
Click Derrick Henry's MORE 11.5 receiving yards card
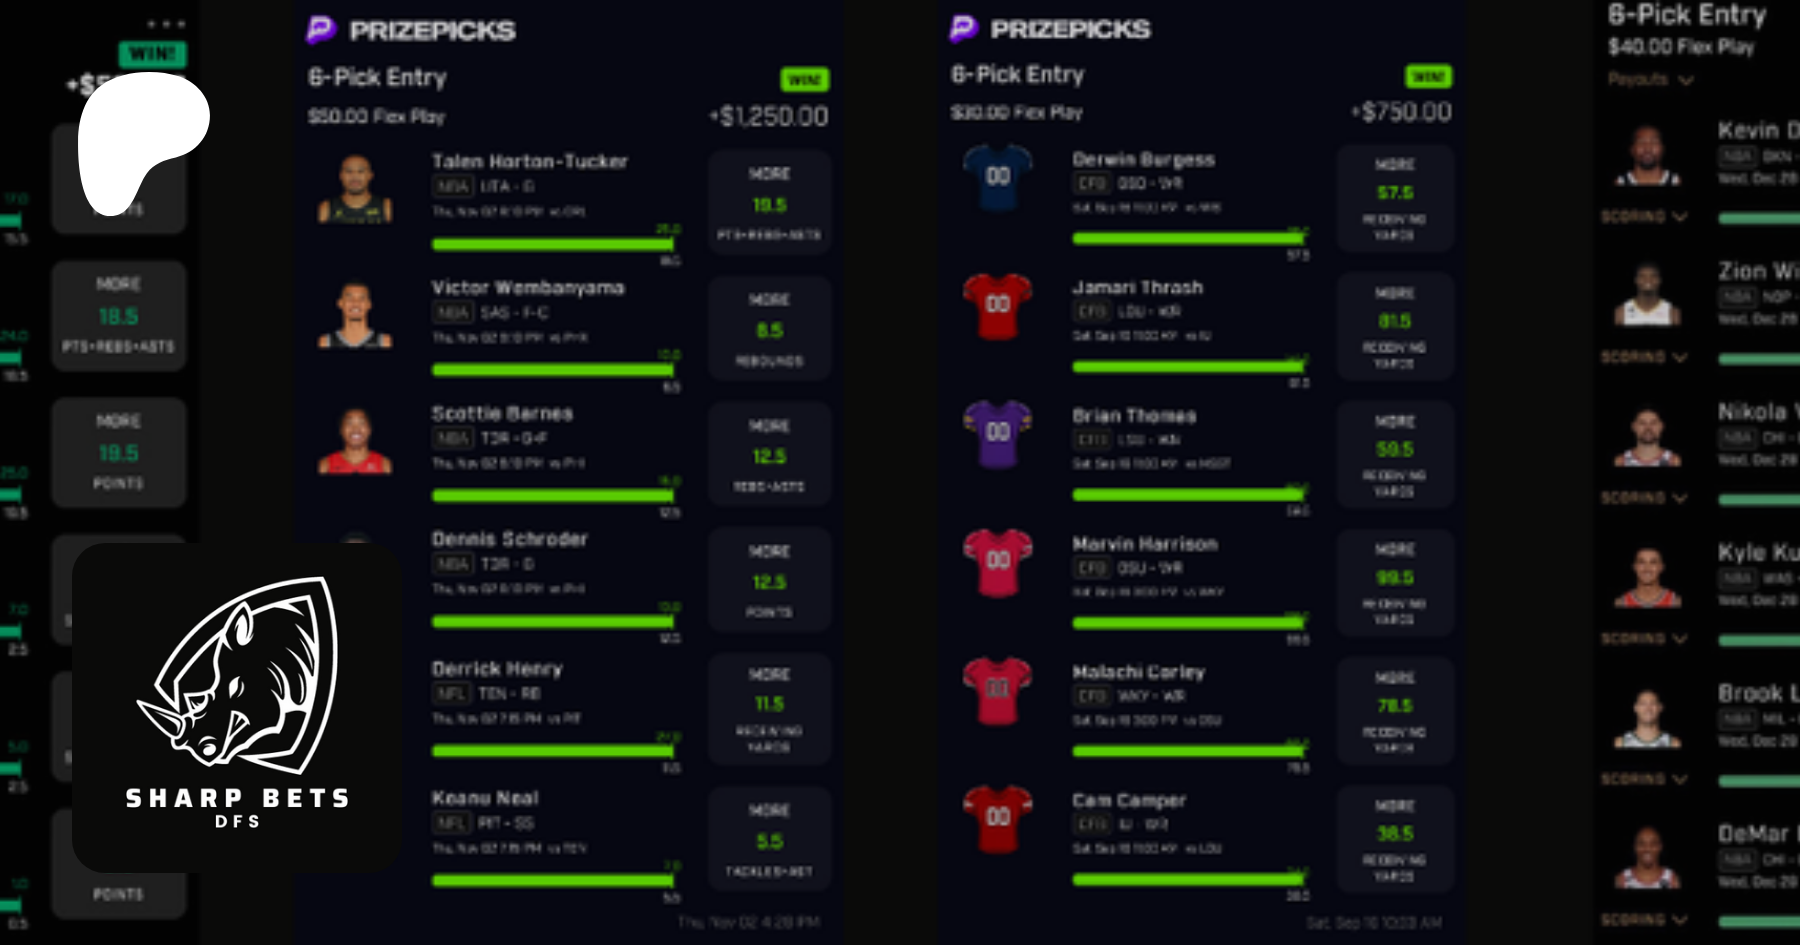point(769,709)
